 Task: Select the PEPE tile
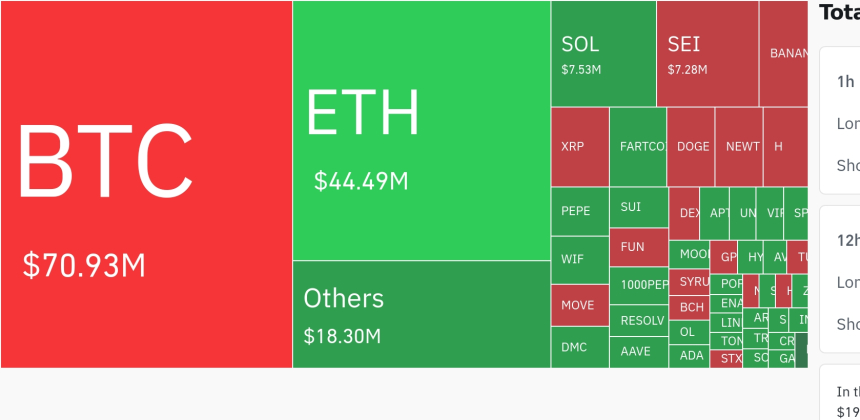pyautogui.click(x=579, y=211)
